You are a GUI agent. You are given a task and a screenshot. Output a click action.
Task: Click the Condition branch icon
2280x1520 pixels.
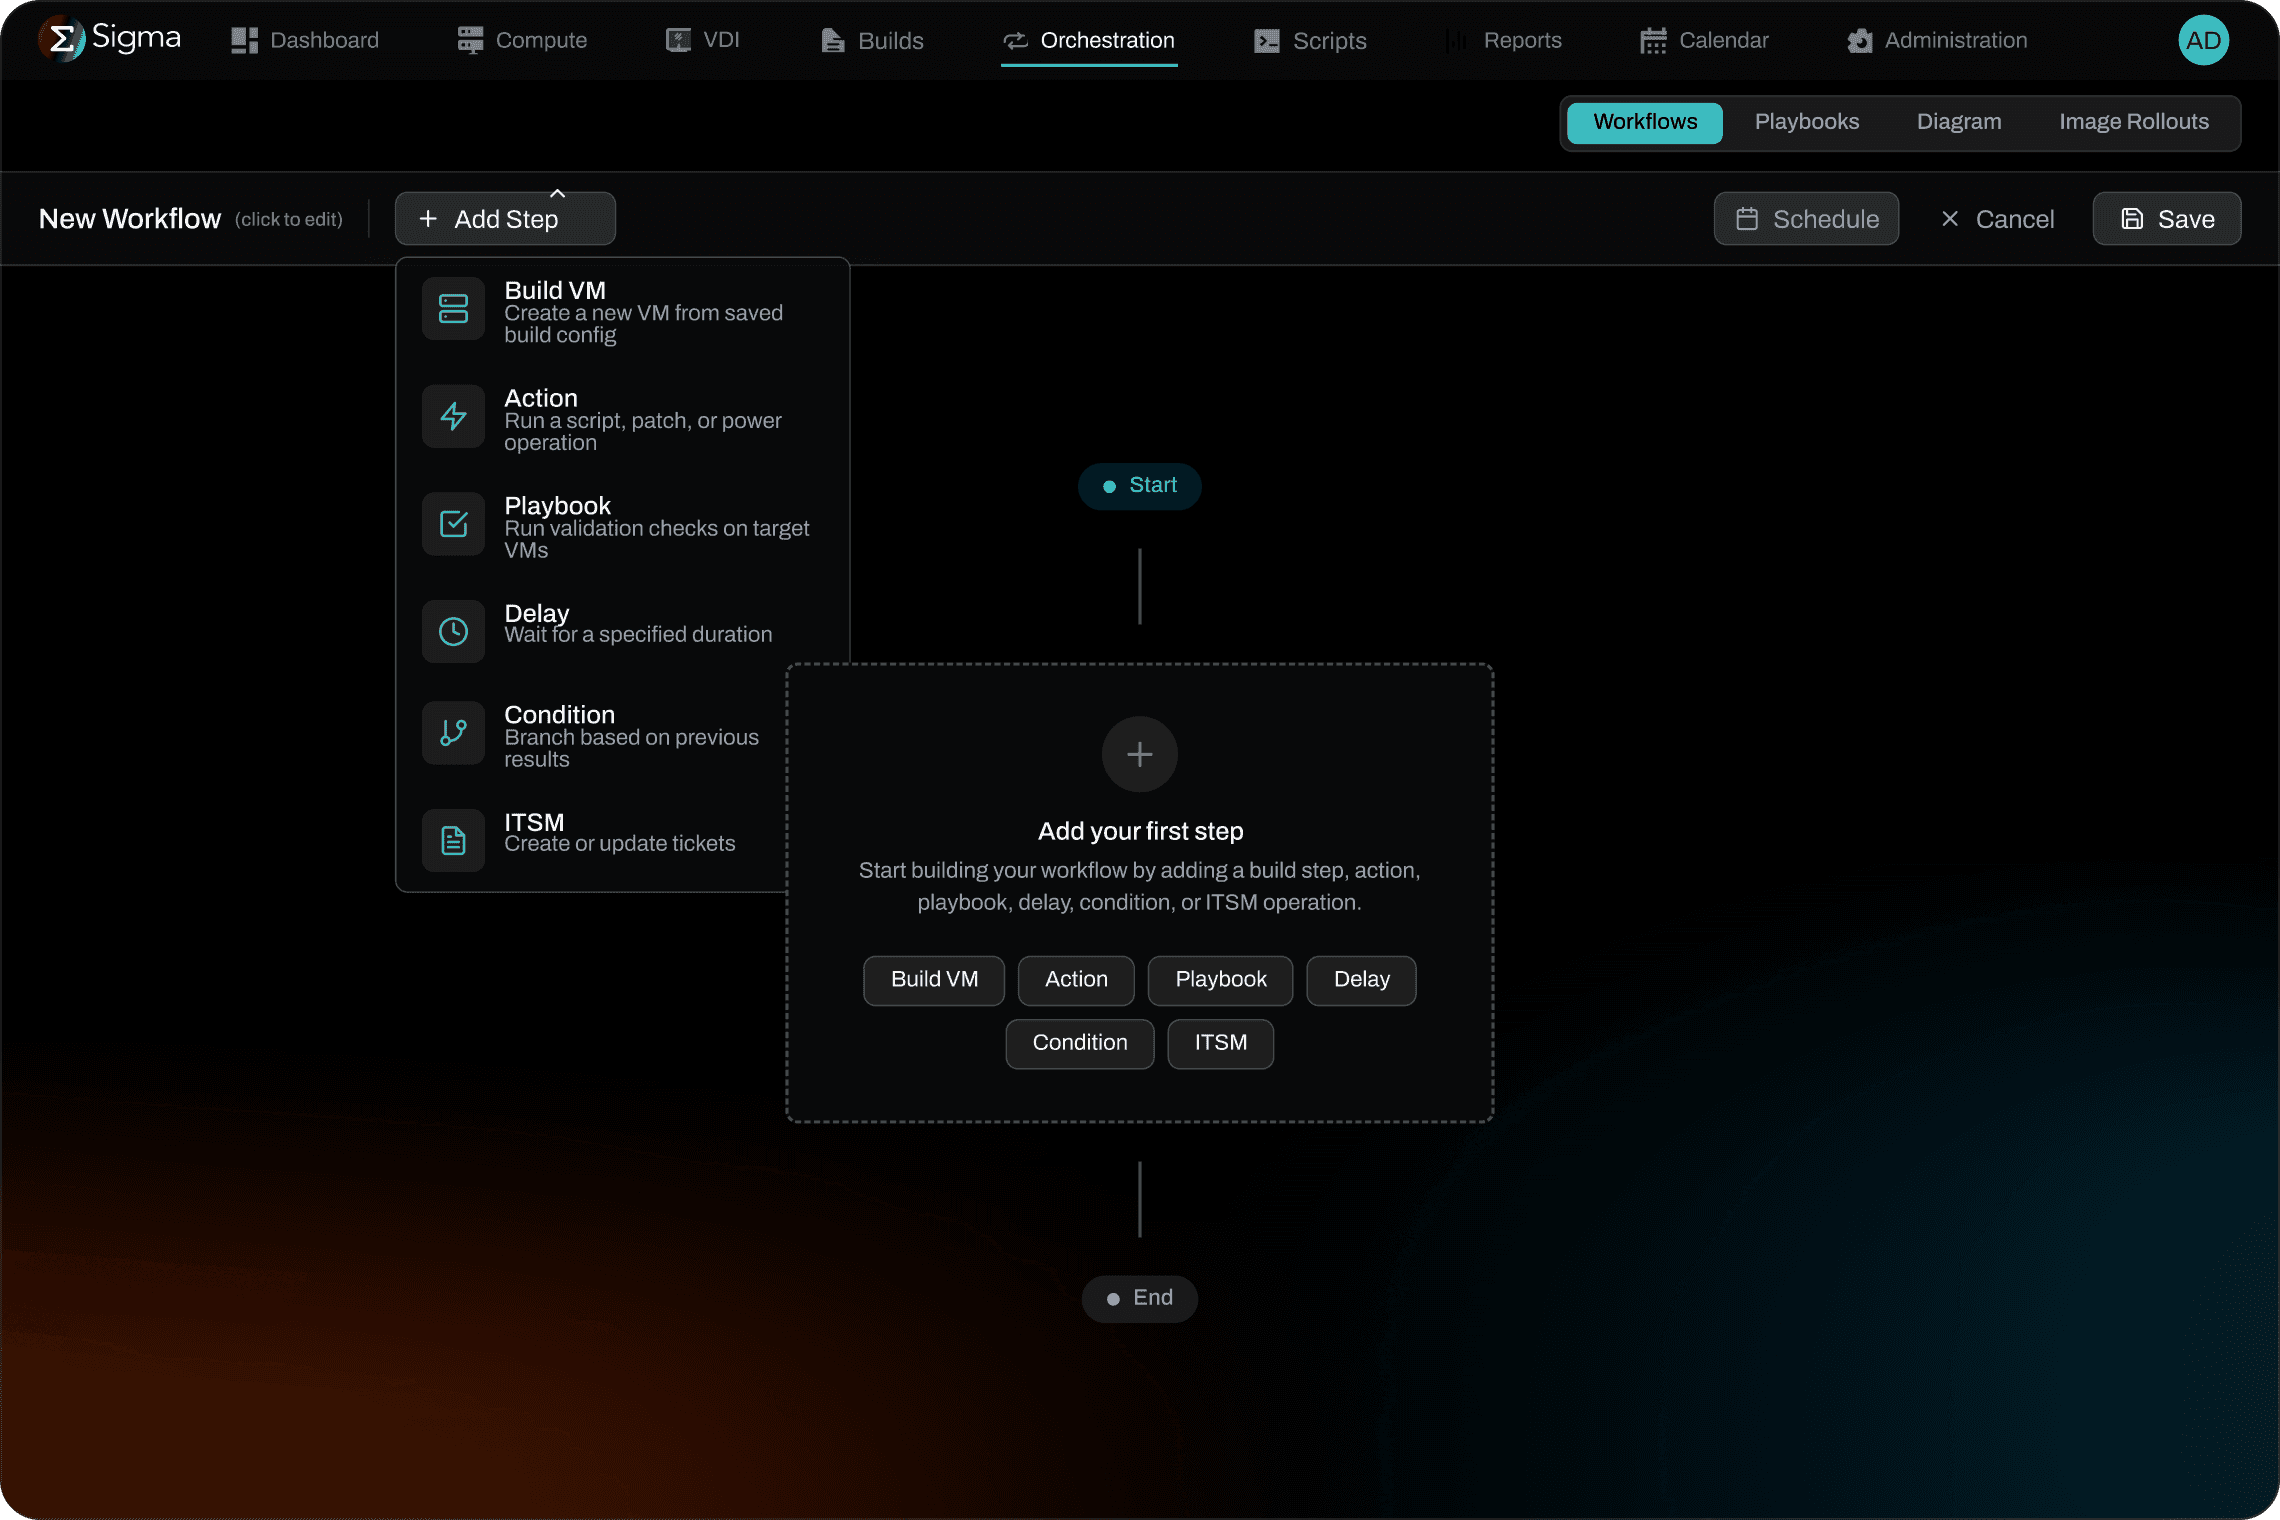[x=453, y=733]
